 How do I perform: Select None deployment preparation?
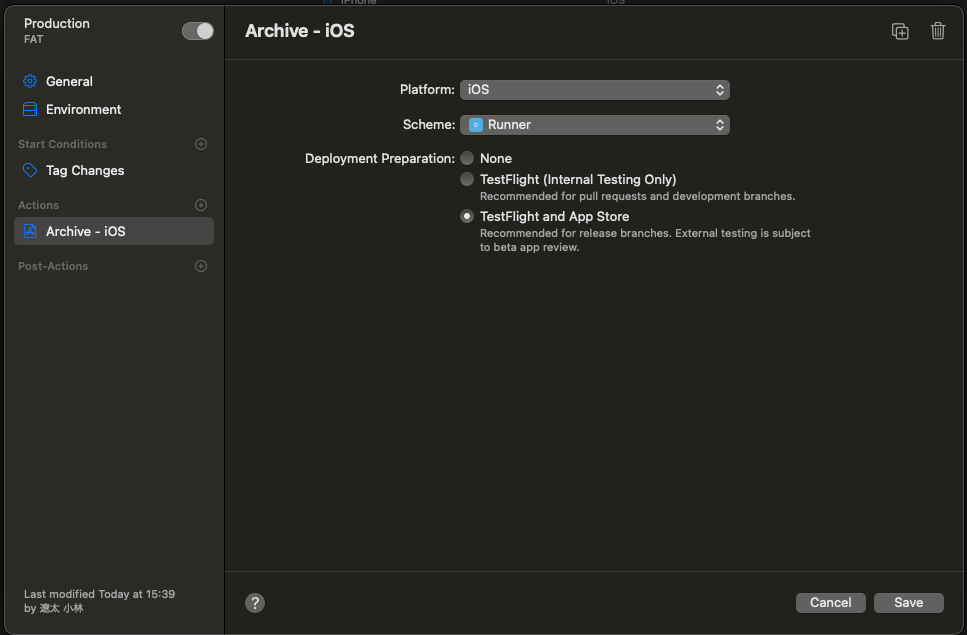pos(467,158)
